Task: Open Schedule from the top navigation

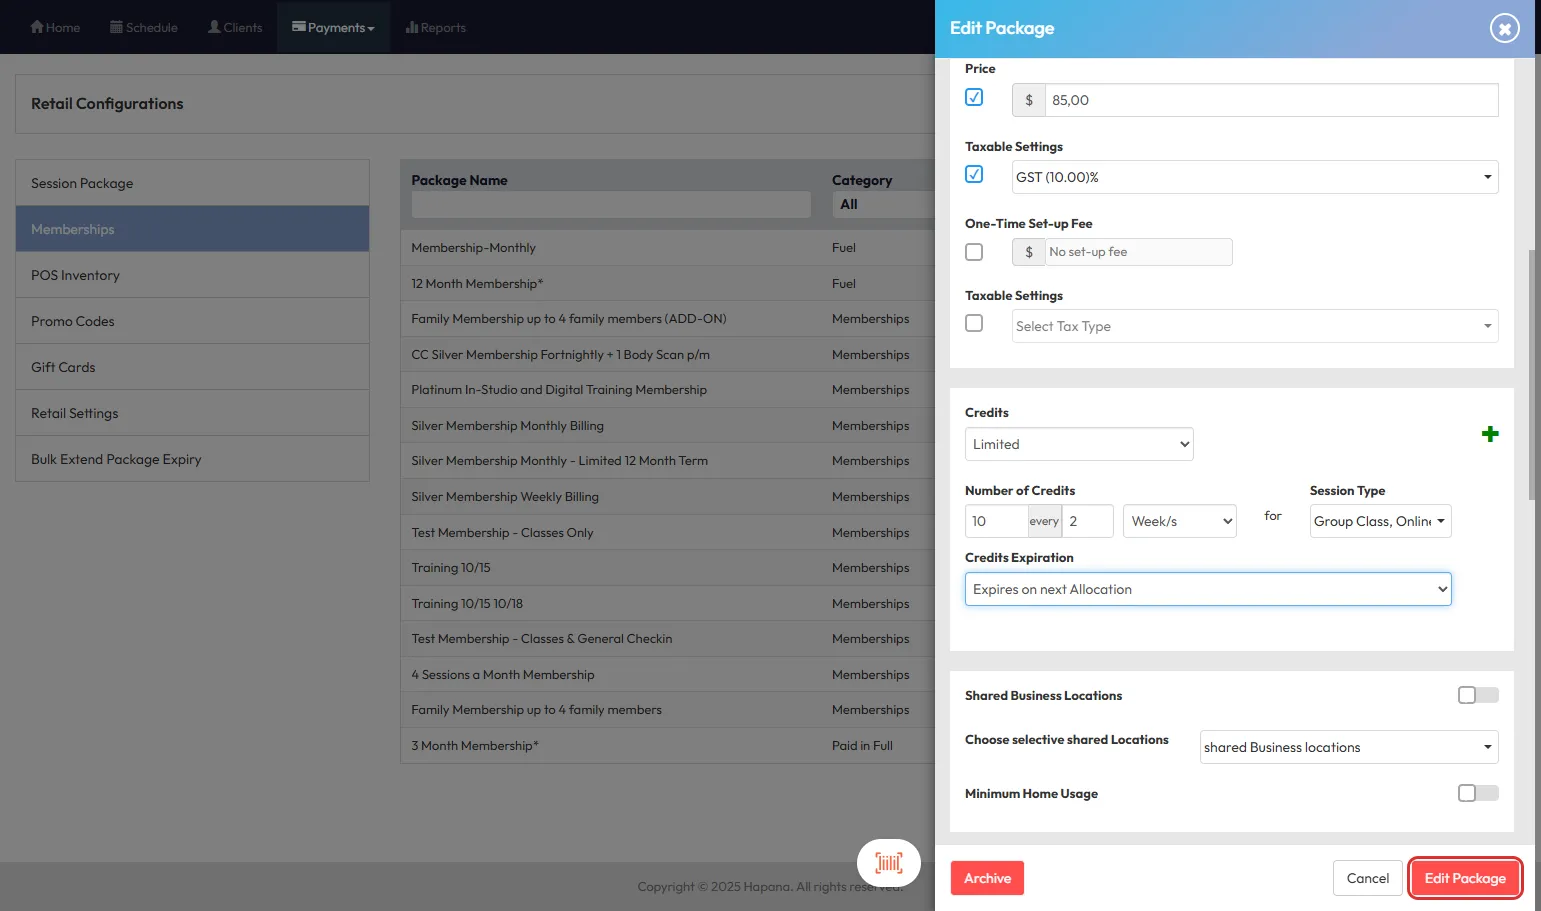Action: point(143,27)
